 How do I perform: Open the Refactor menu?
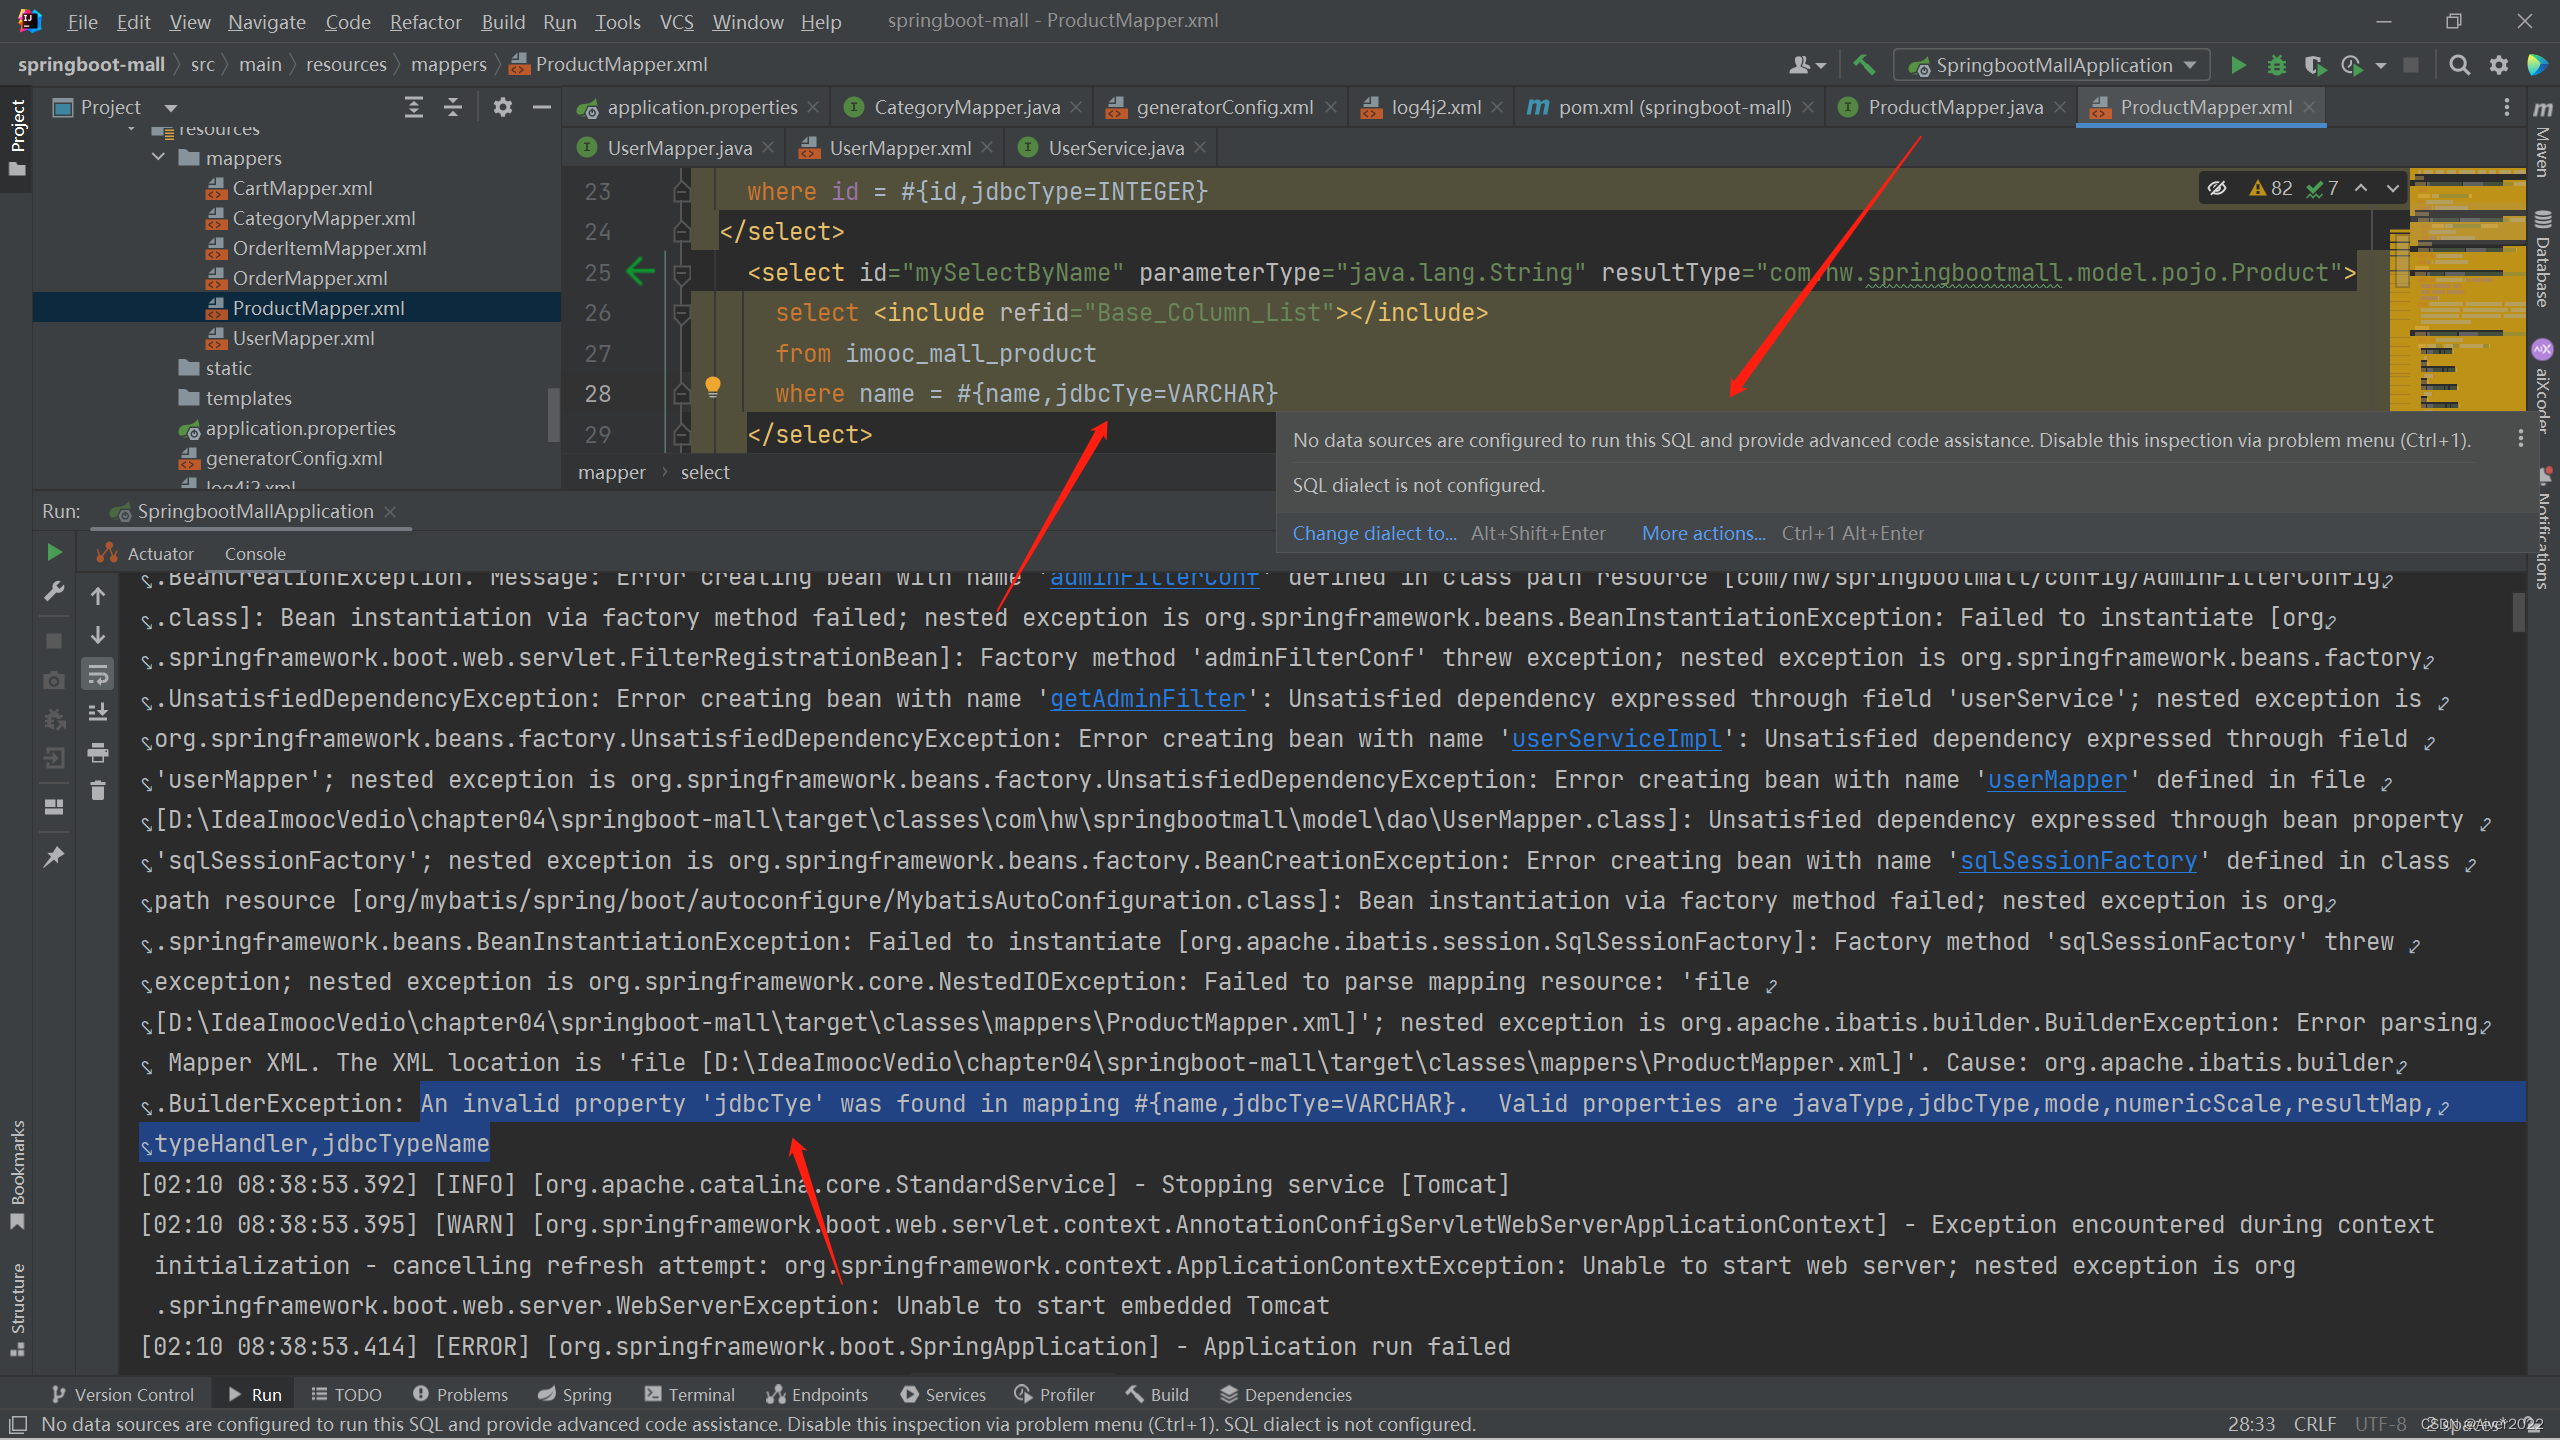(x=425, y=21)
